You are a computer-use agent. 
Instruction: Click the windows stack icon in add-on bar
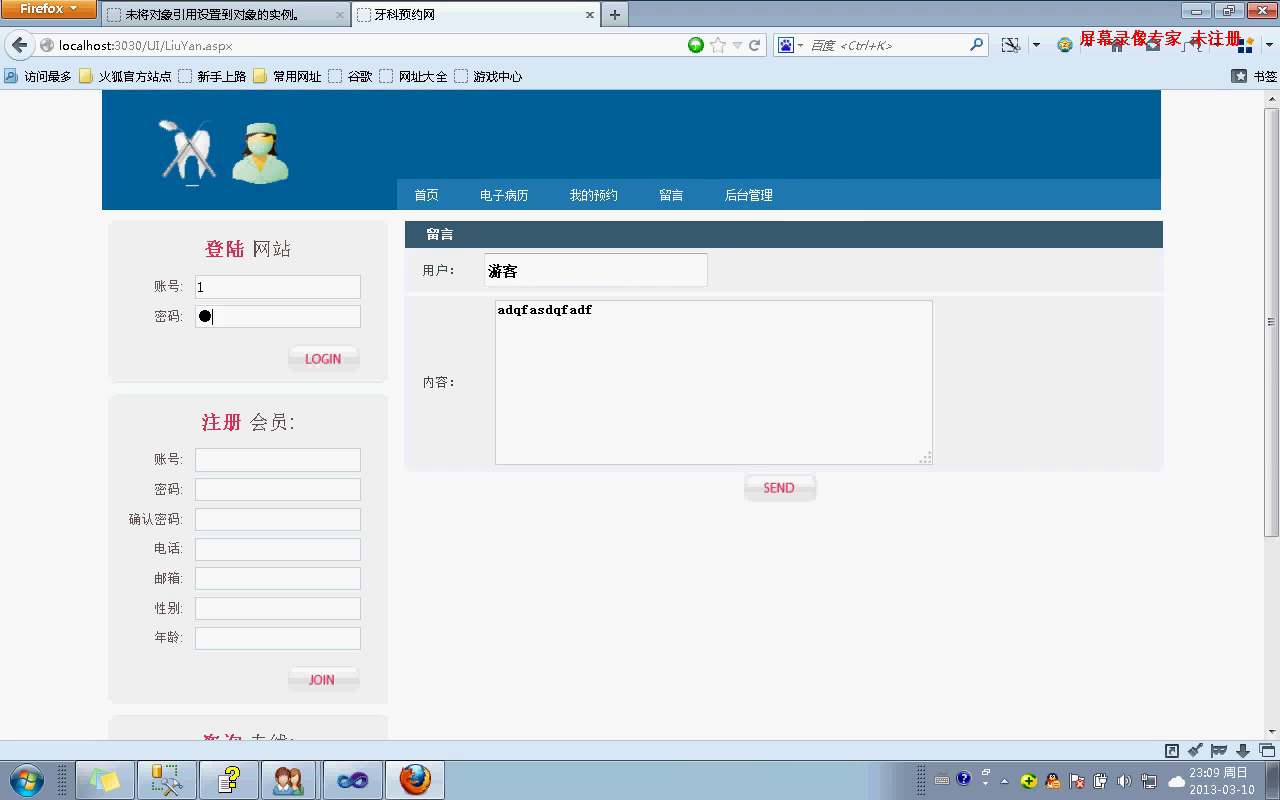coord(1267,750)
